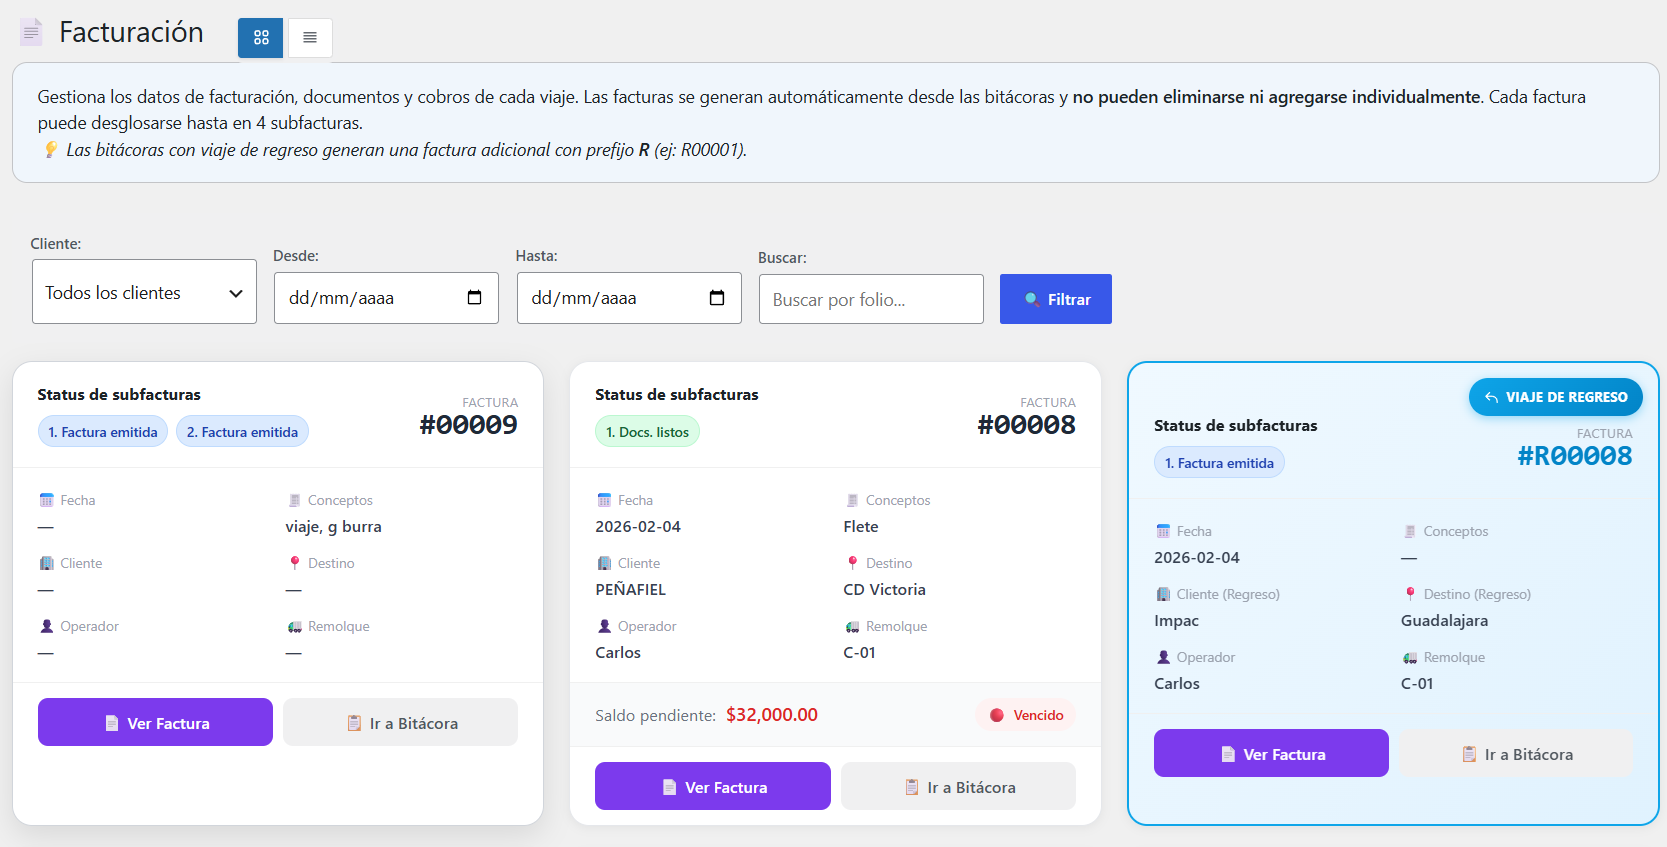The height and width of the screenshot is (847, 1667).
Task: Click the Operador person icon in #00009 card
Action: (x=47, y=626)
